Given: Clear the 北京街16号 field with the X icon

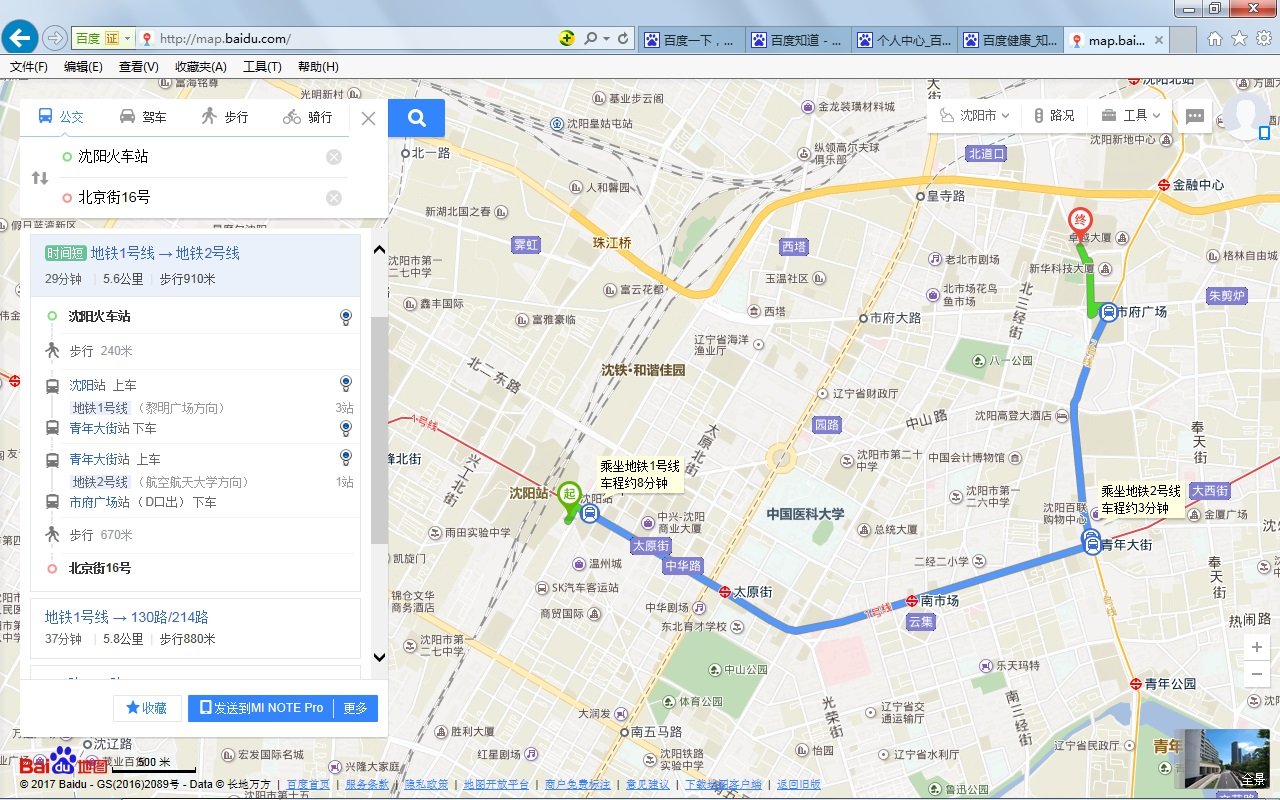Looking at the screenshot, I should 333,197.
